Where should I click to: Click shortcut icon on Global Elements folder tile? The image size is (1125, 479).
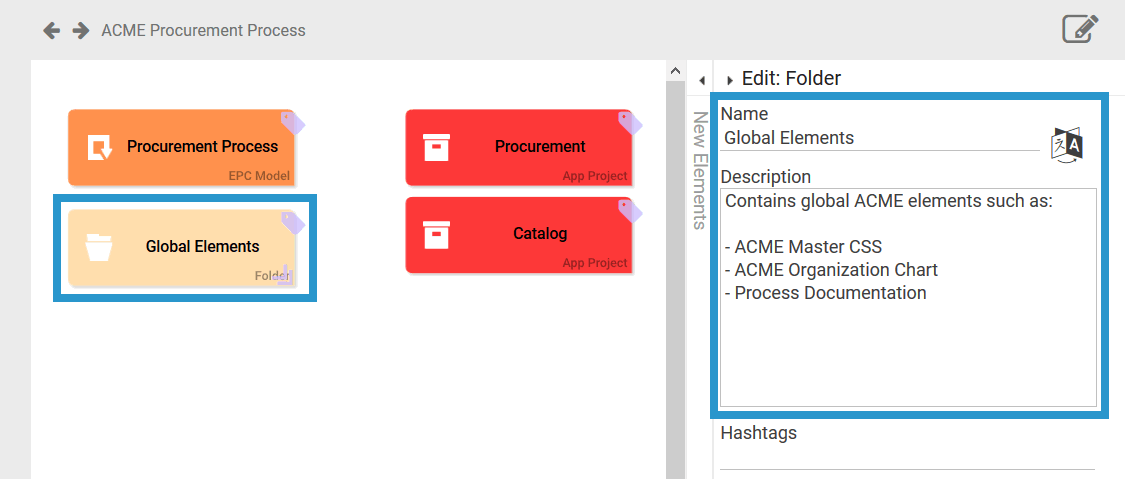[285, 275]
